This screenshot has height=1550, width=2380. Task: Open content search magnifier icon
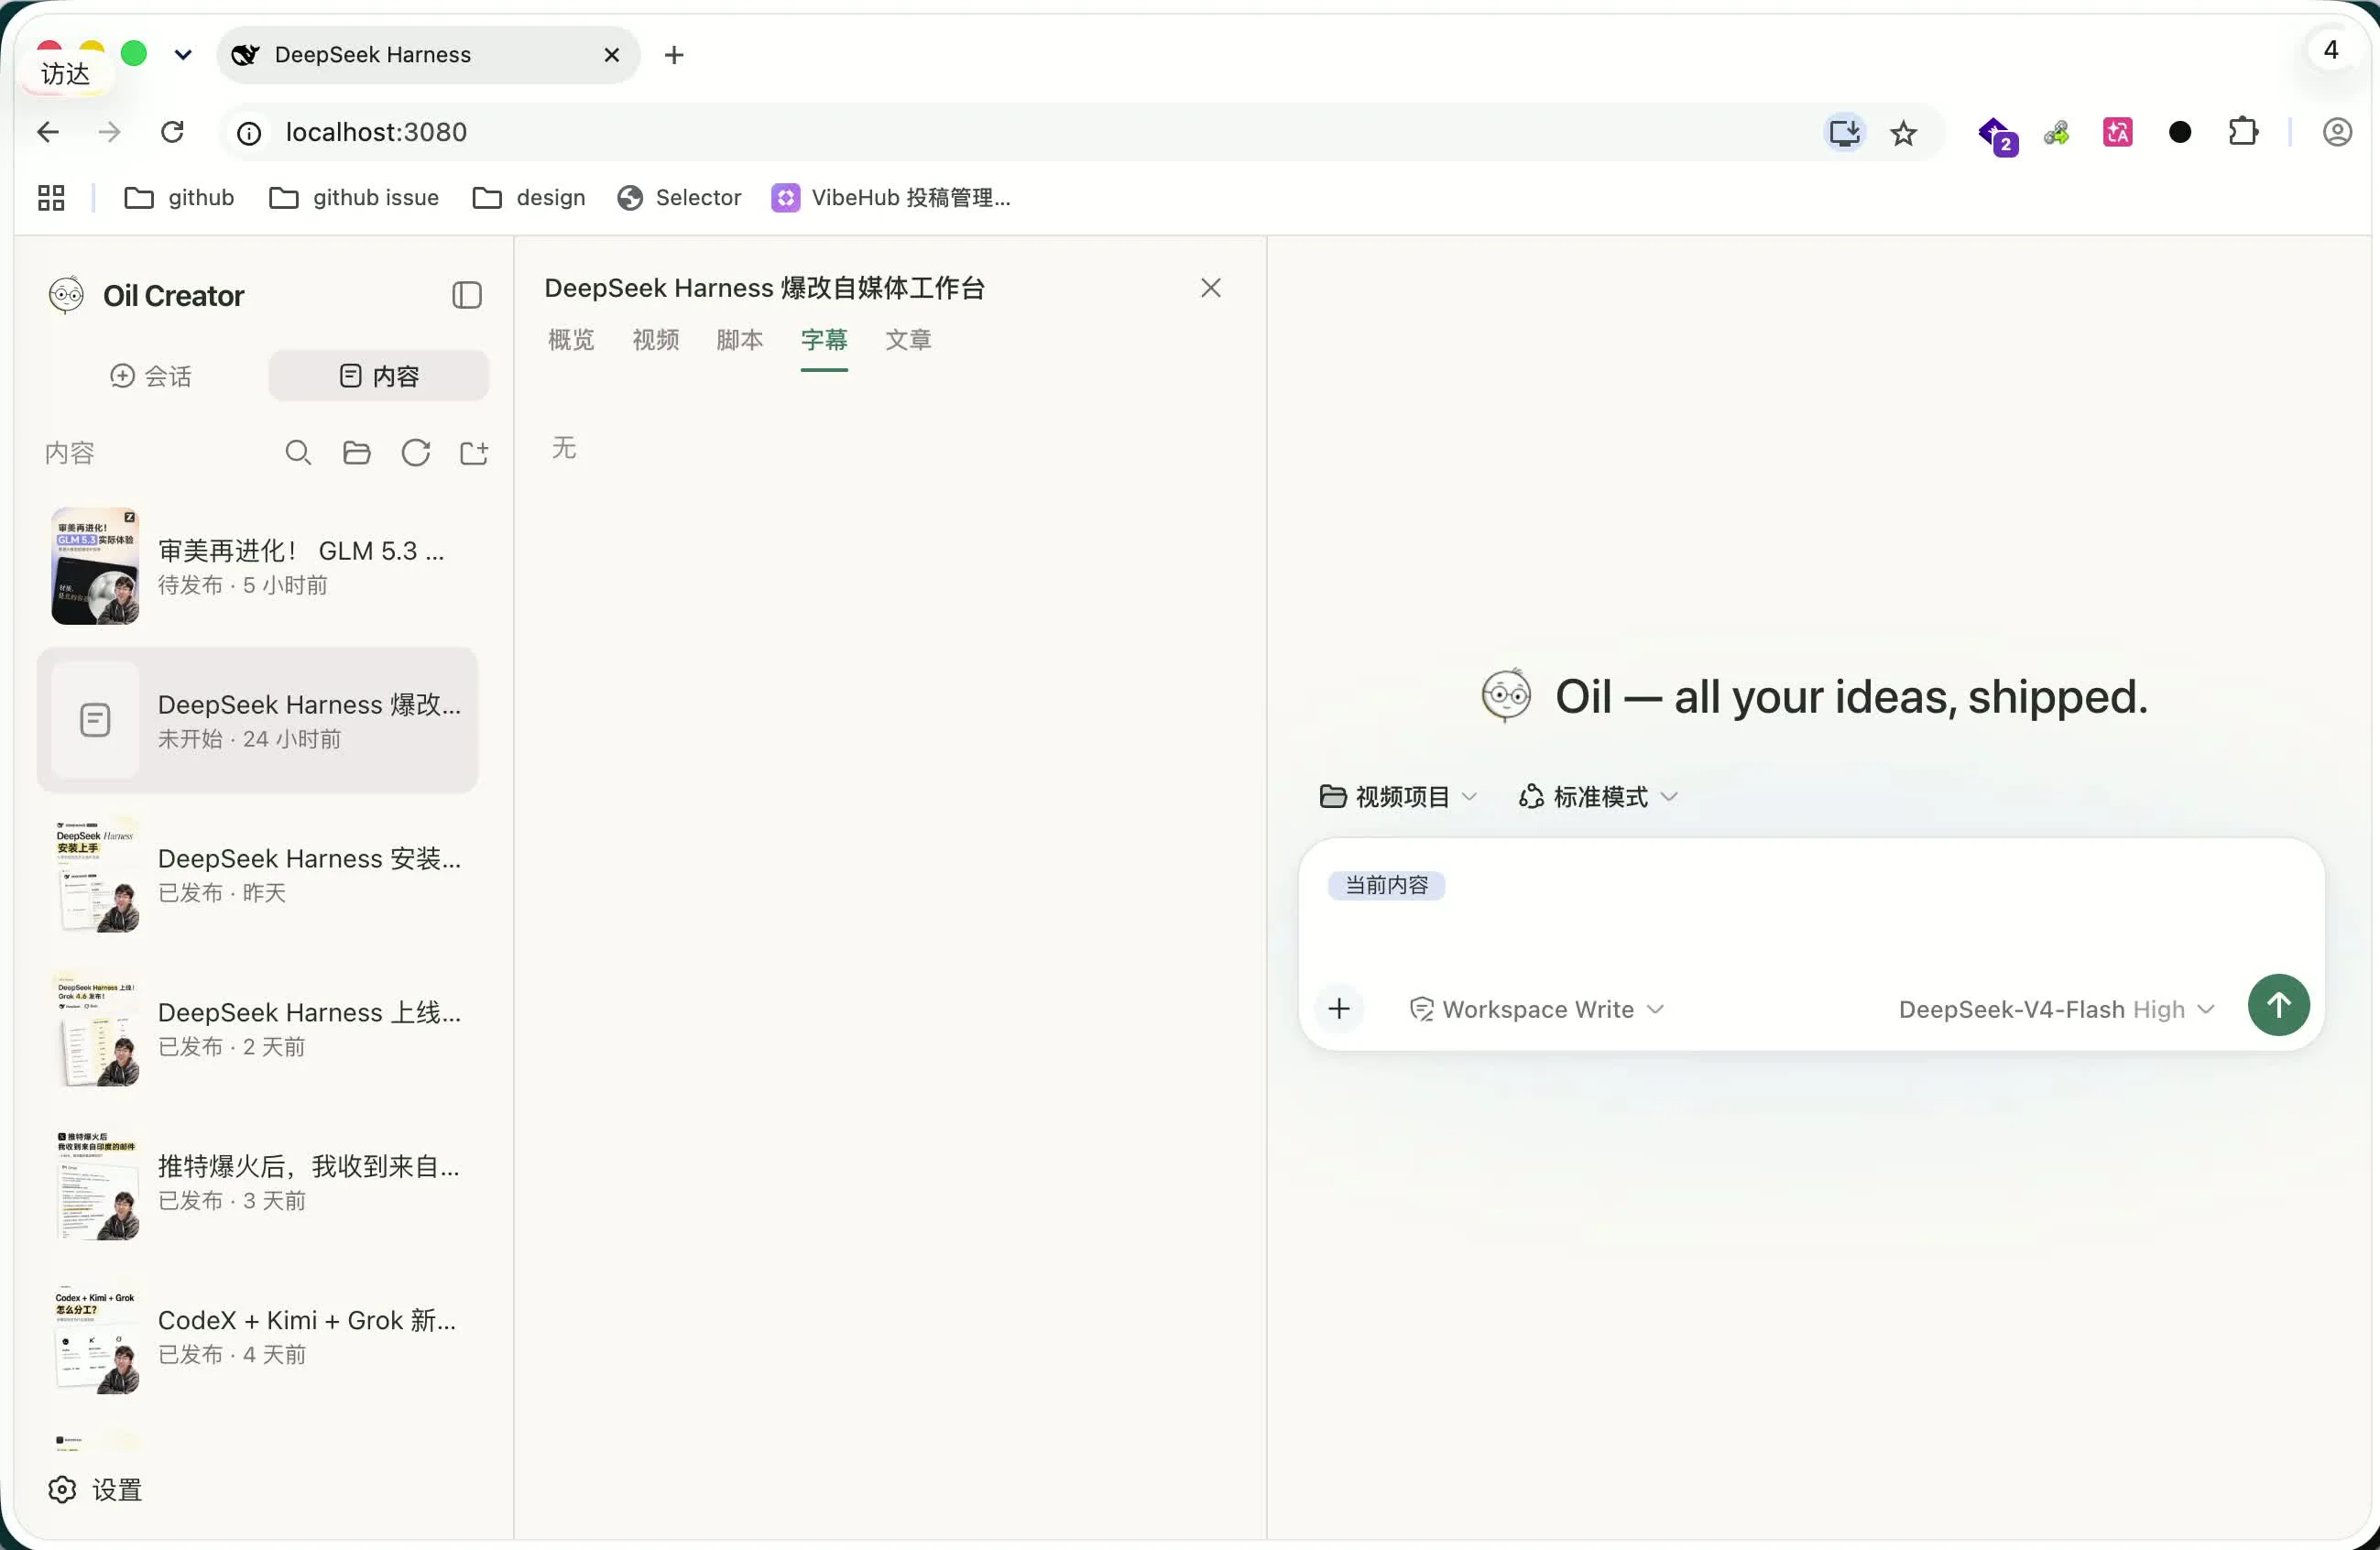point(298,453)
